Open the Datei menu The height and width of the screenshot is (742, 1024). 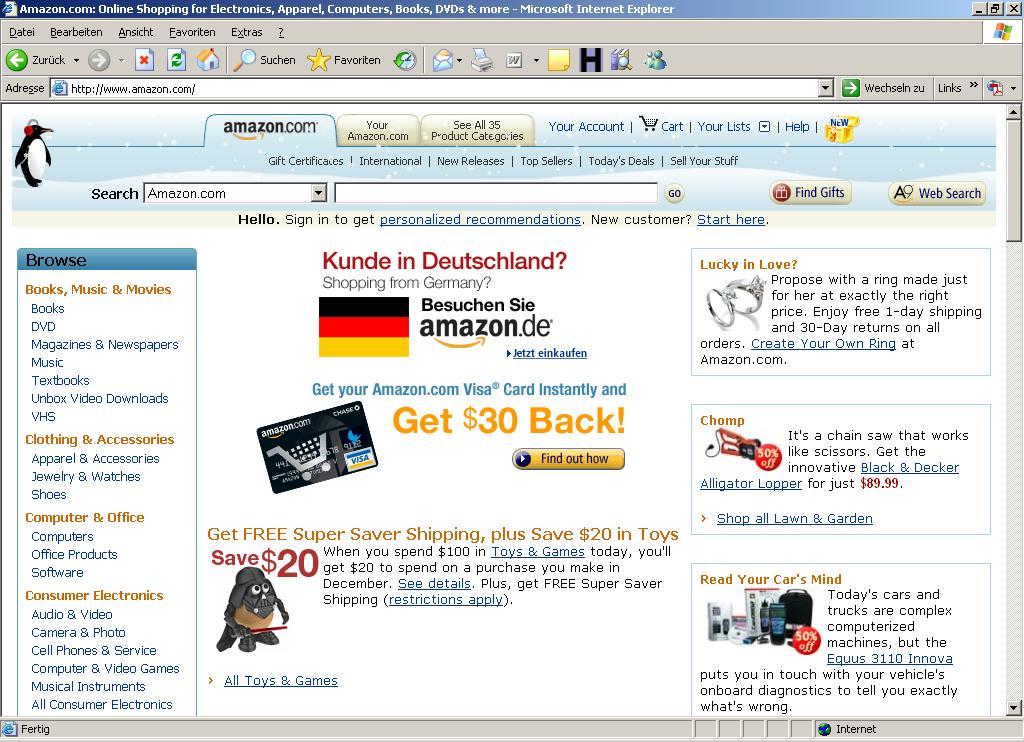click(22, 32)
